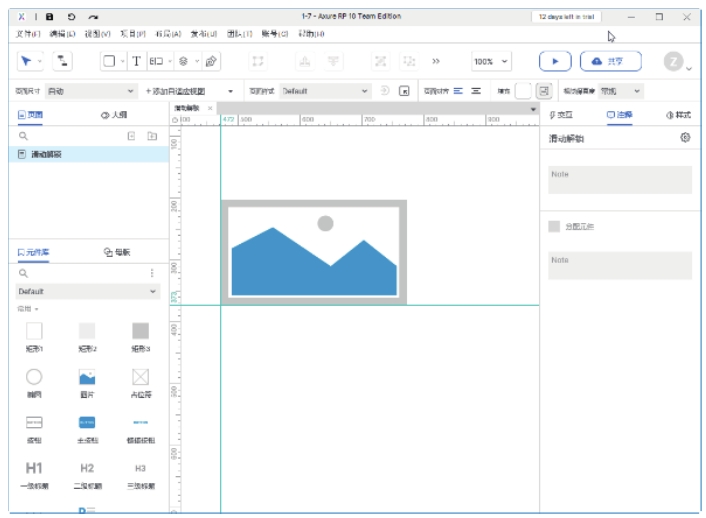Click the add folder icon in pages panel
Image resolution: width=706 pixels, height=518 pixels.
click(152, 135)
